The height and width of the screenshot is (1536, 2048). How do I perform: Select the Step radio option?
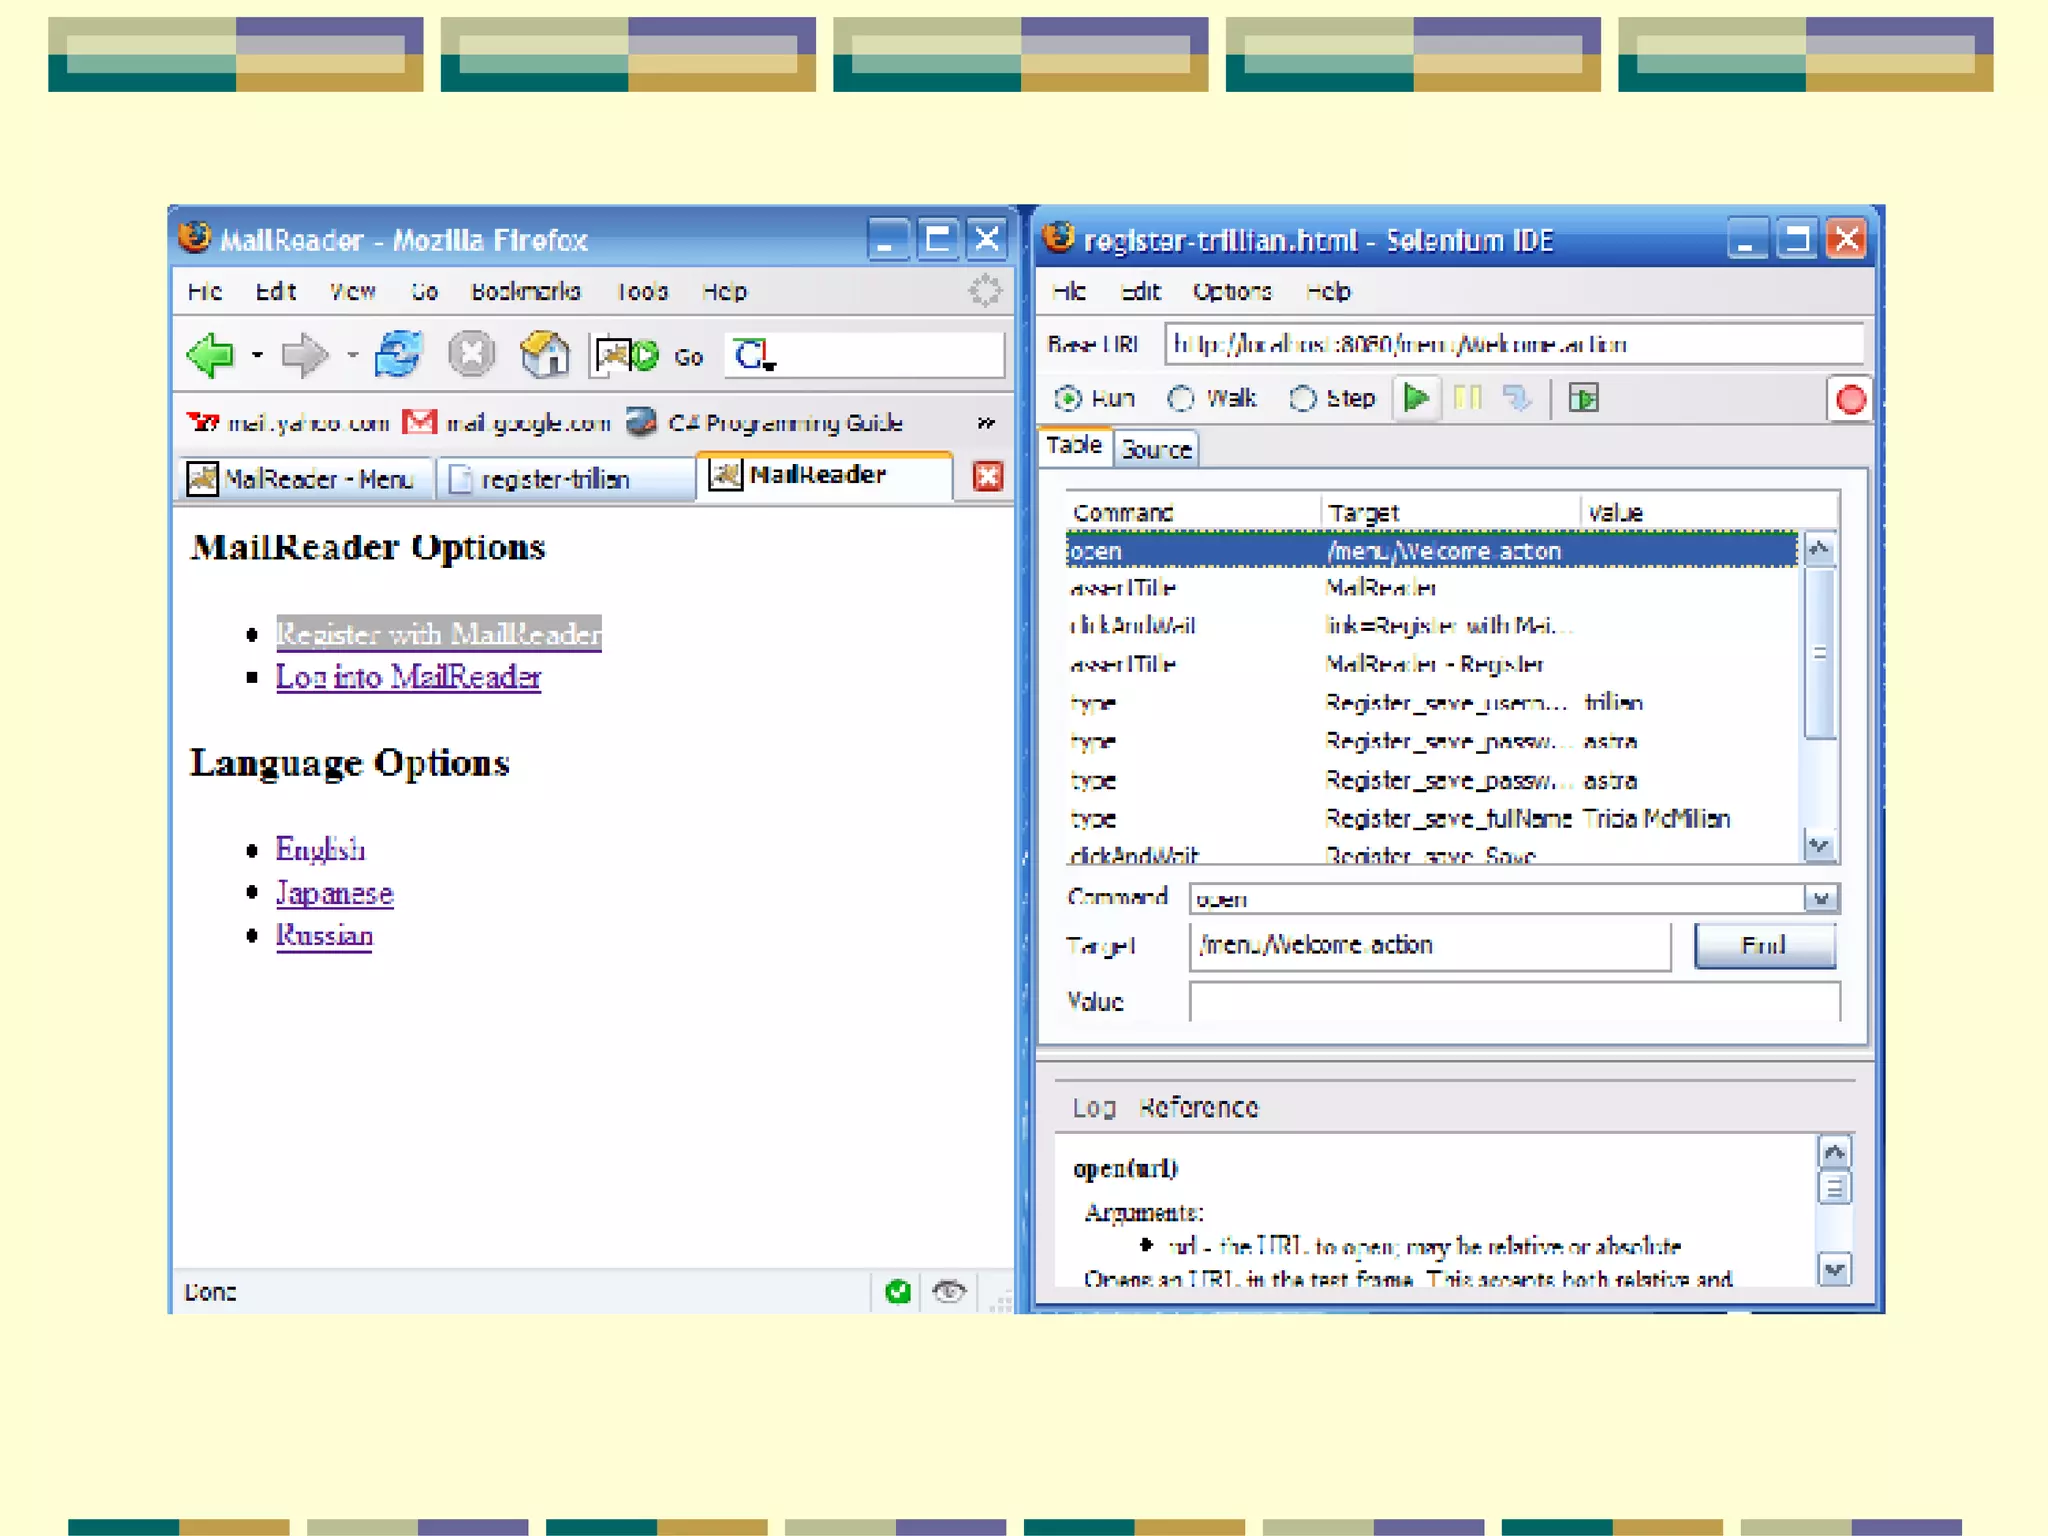point(1302,399)
